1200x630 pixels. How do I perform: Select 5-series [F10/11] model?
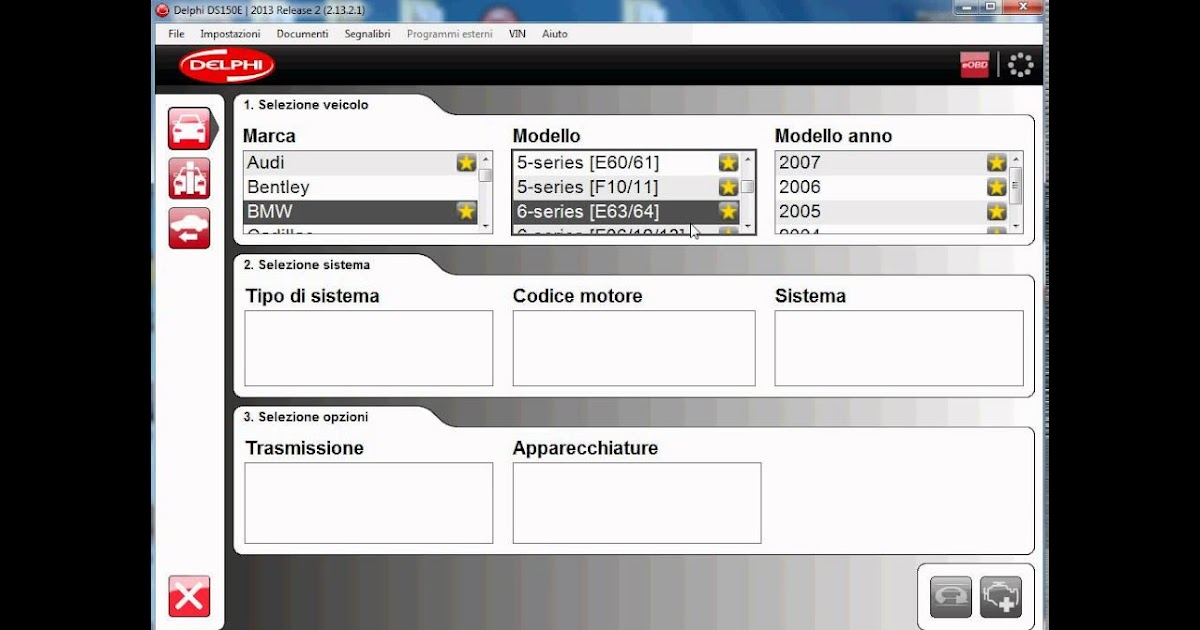[626, 187]
